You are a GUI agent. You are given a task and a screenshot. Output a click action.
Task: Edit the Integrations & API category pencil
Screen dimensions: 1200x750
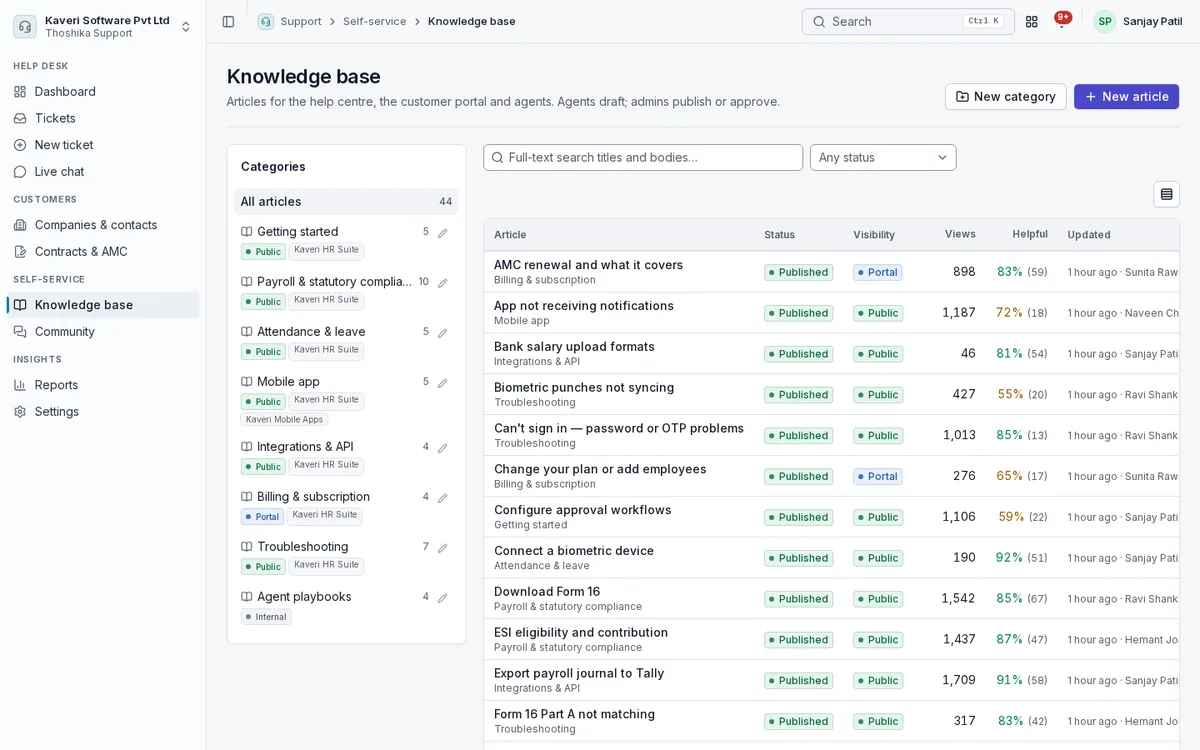pos(442,448)
